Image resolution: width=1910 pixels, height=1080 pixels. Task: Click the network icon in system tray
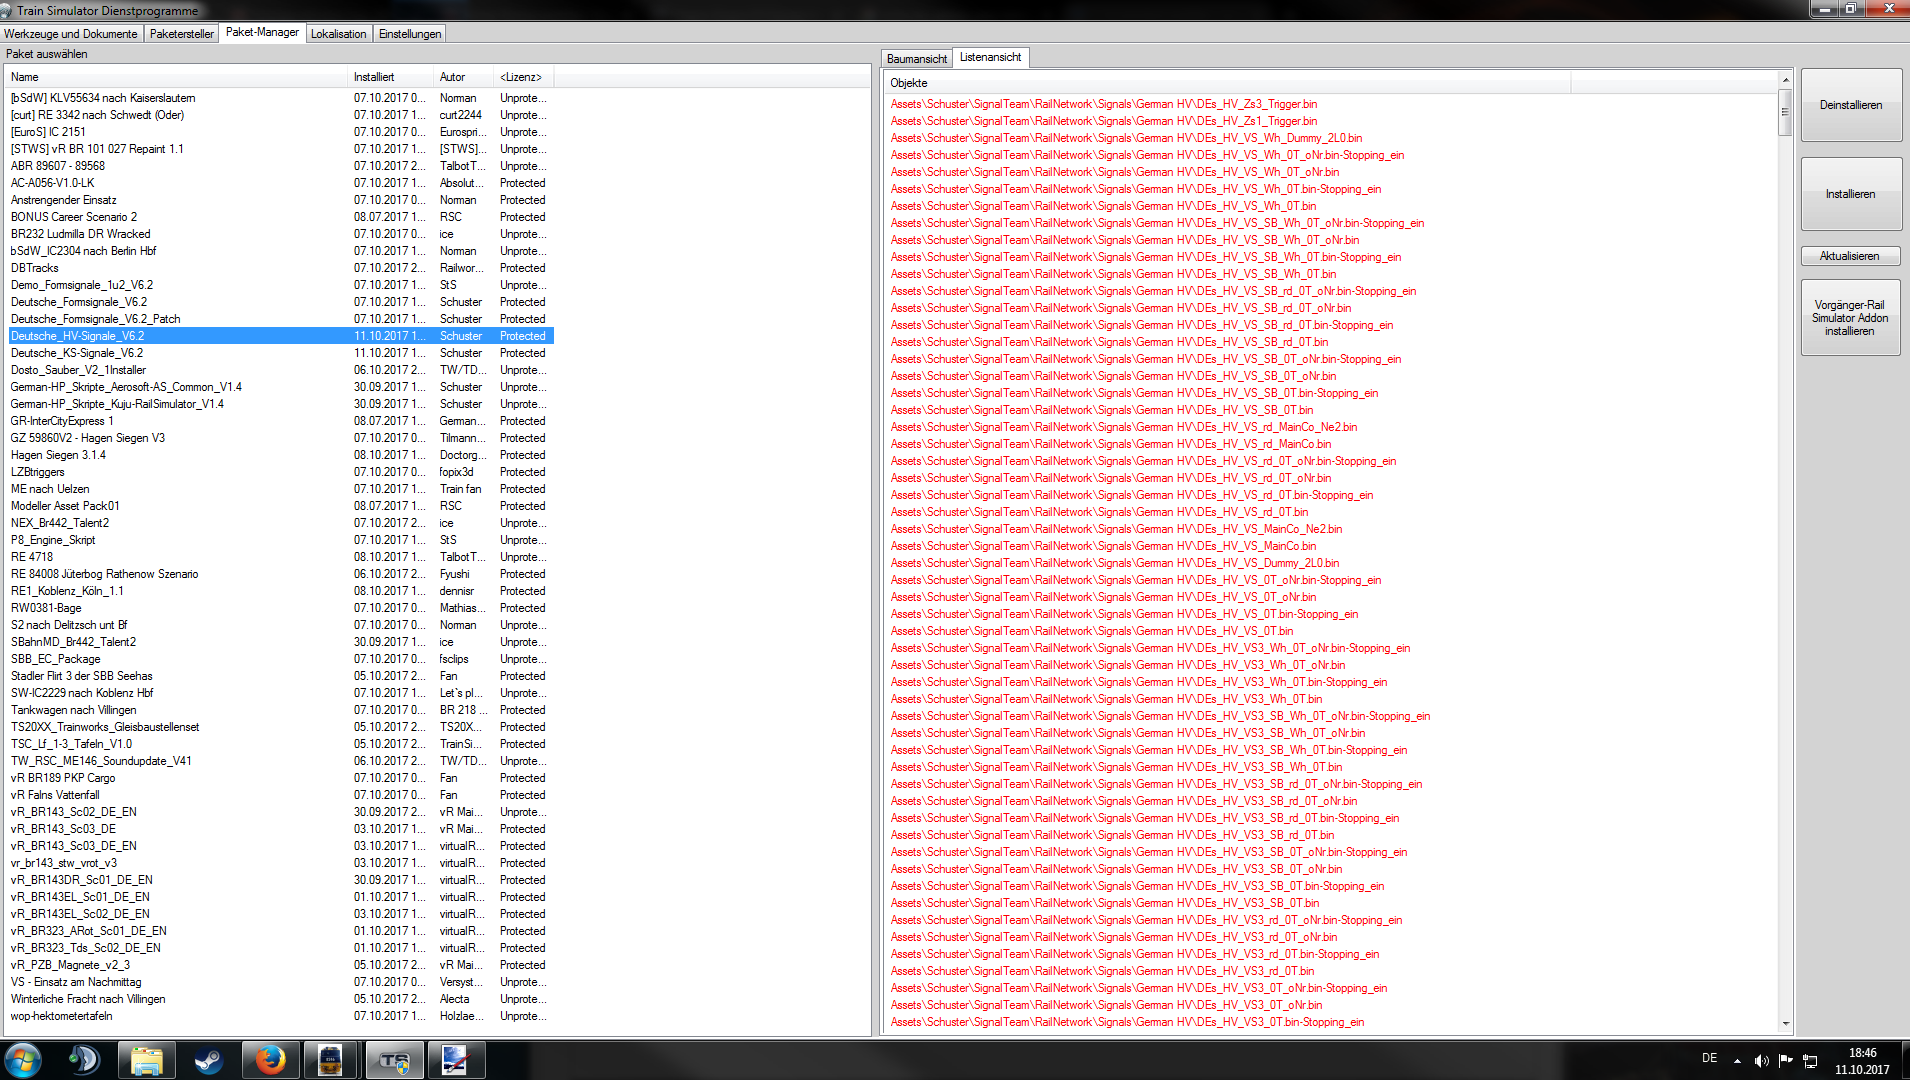pos(1810,1061)
